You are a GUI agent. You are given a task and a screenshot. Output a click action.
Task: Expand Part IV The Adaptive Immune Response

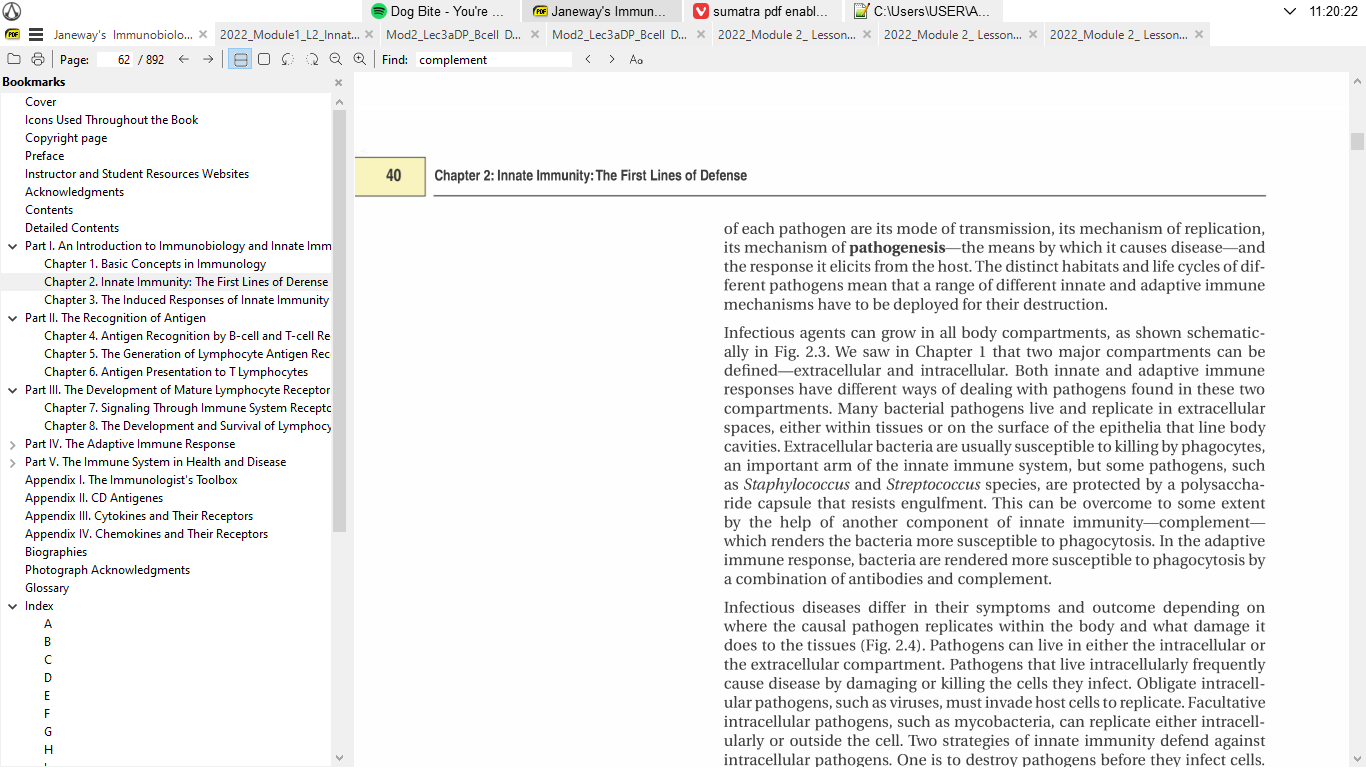(x=13, y=443)
